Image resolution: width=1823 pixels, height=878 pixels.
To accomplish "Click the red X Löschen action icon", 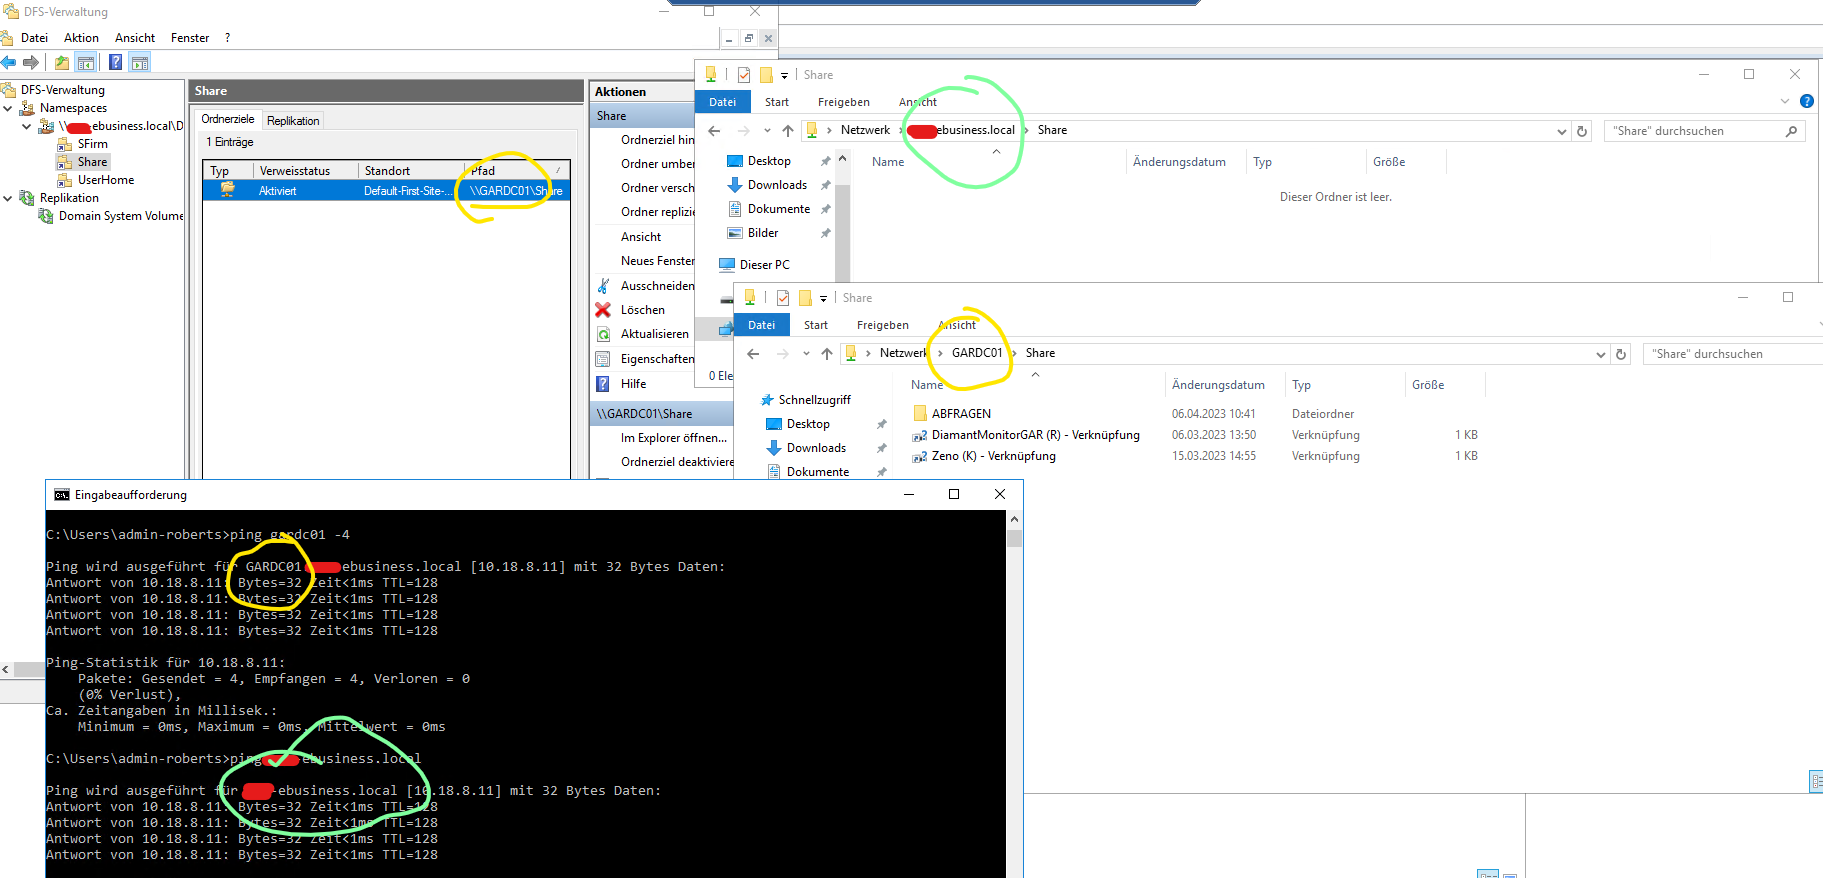I will tap(603, 310).
